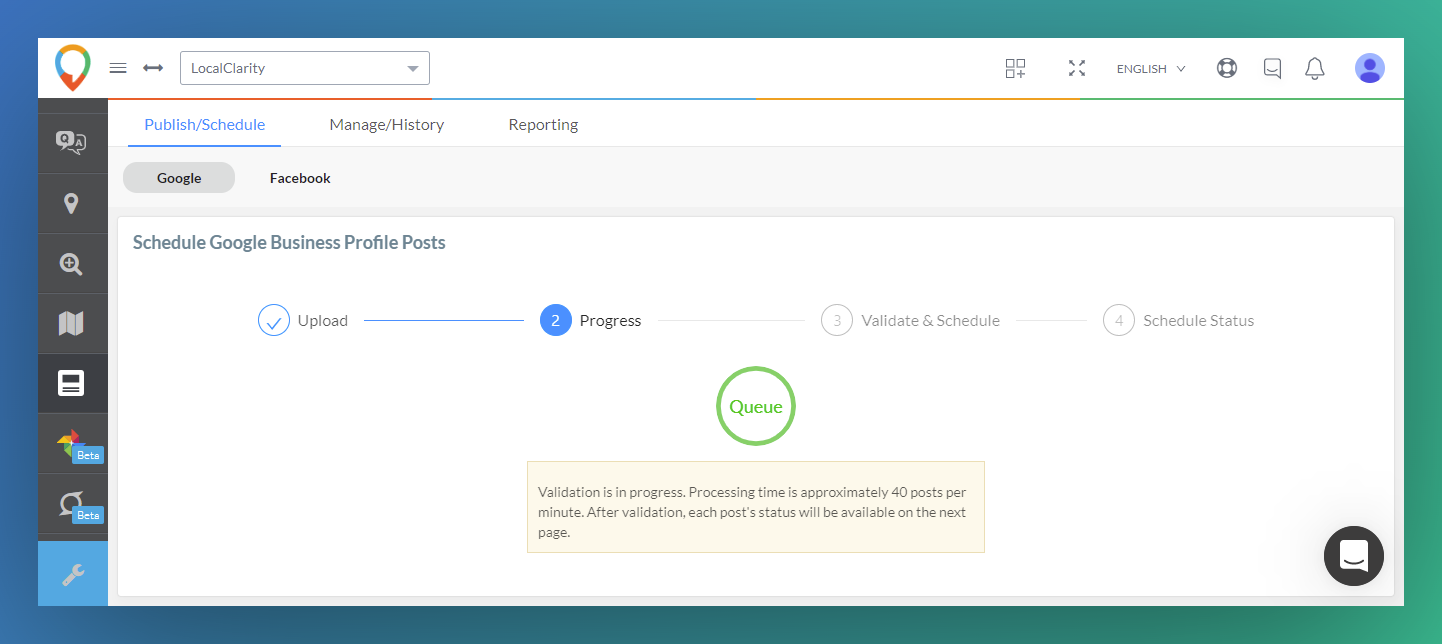Open the Q&A sidebar icon
Screen dimensions: 1442x644
[x=72, y=143]
